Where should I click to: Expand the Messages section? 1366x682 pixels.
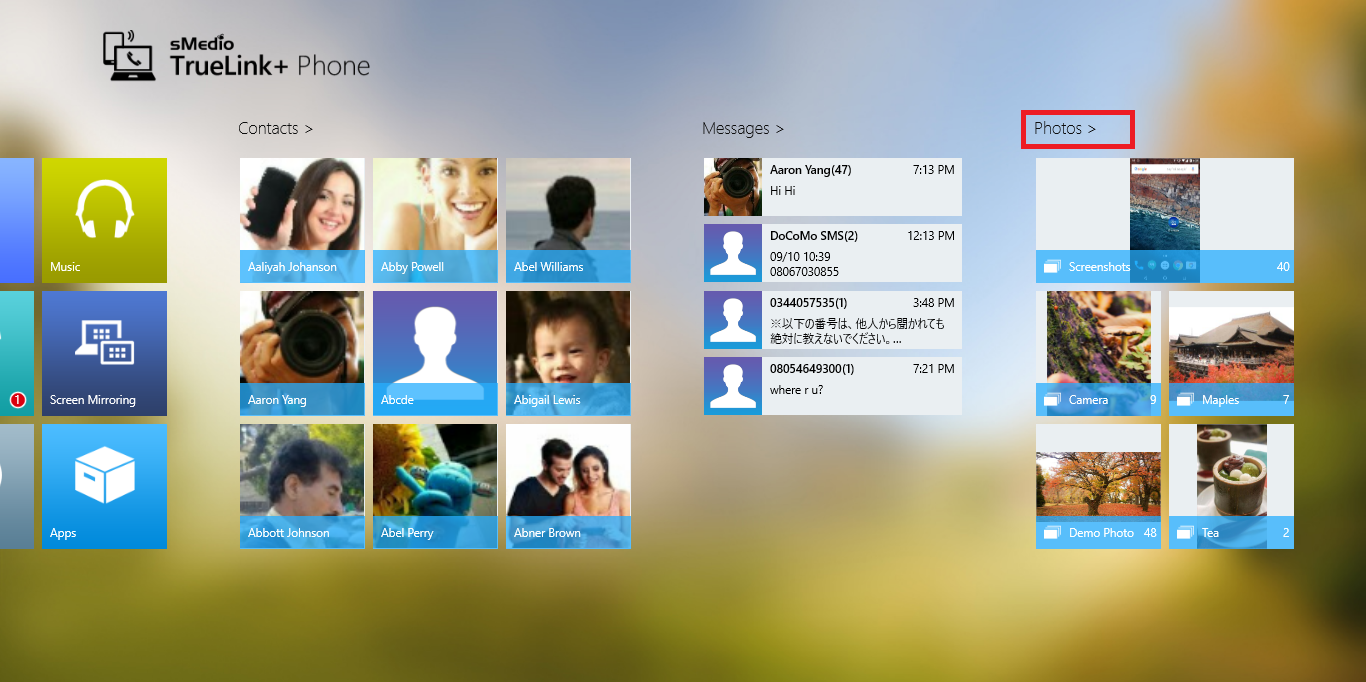coord(742,129)
